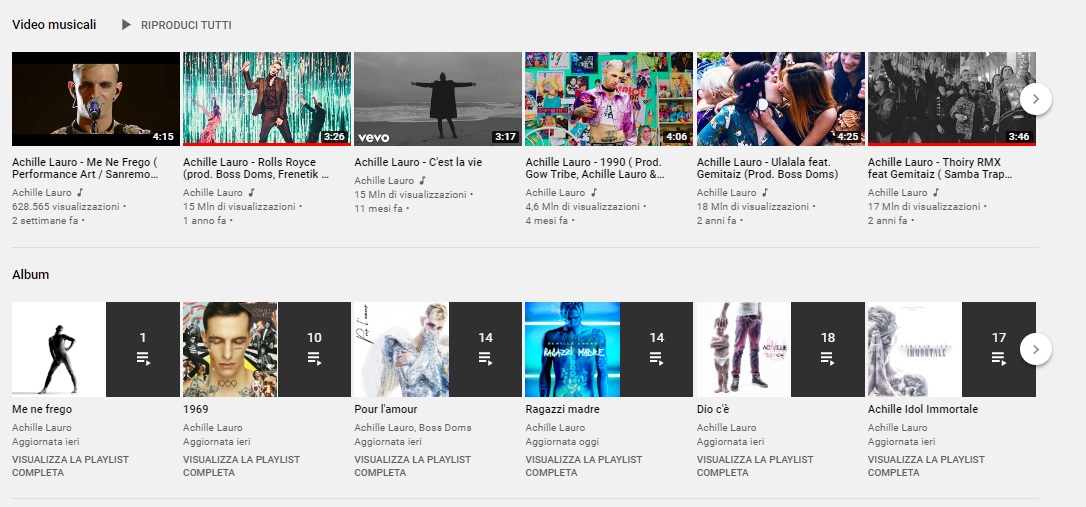Screen dimensions: 1086x507
Task: Click the Album section heading
Action: [x=30, y=274]
